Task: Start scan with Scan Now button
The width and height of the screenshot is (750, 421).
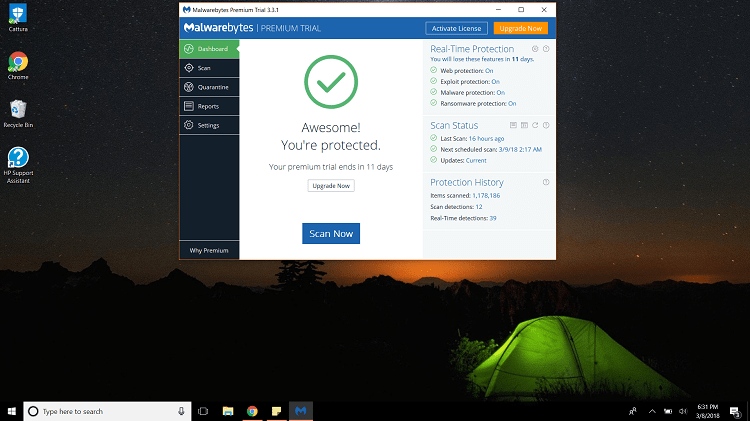Action: (x=331, y=233)
